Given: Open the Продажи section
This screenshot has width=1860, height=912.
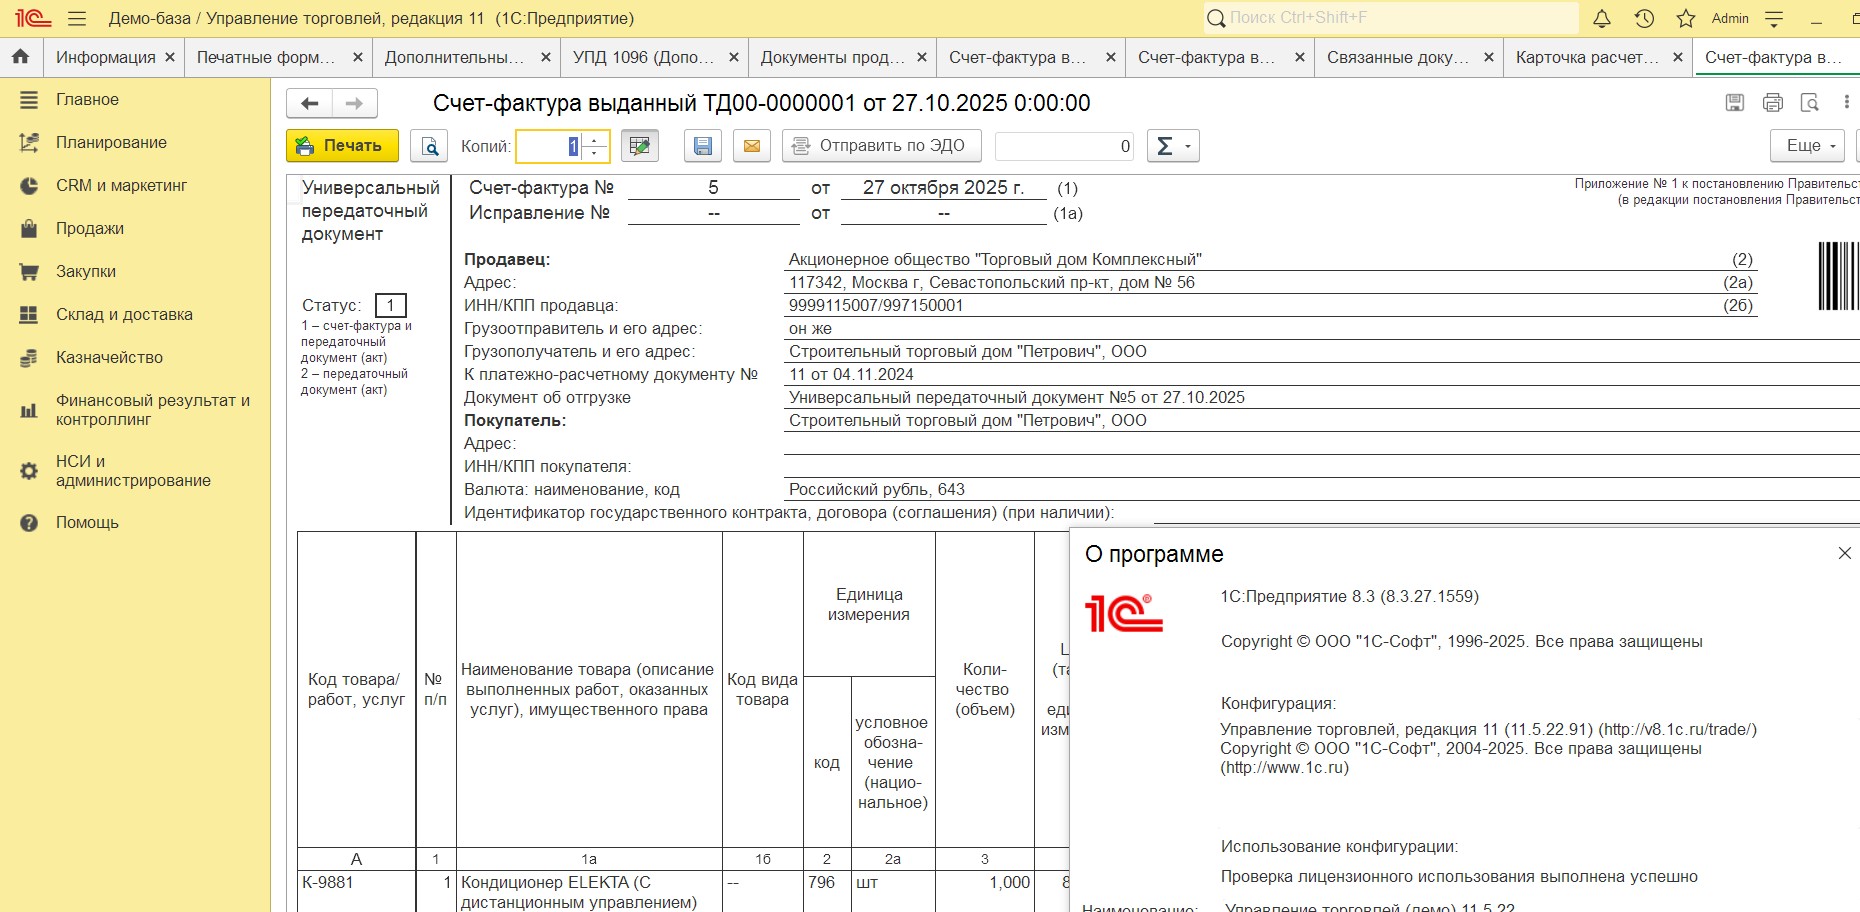Looking at the screenshot, I should pos(90,228).
